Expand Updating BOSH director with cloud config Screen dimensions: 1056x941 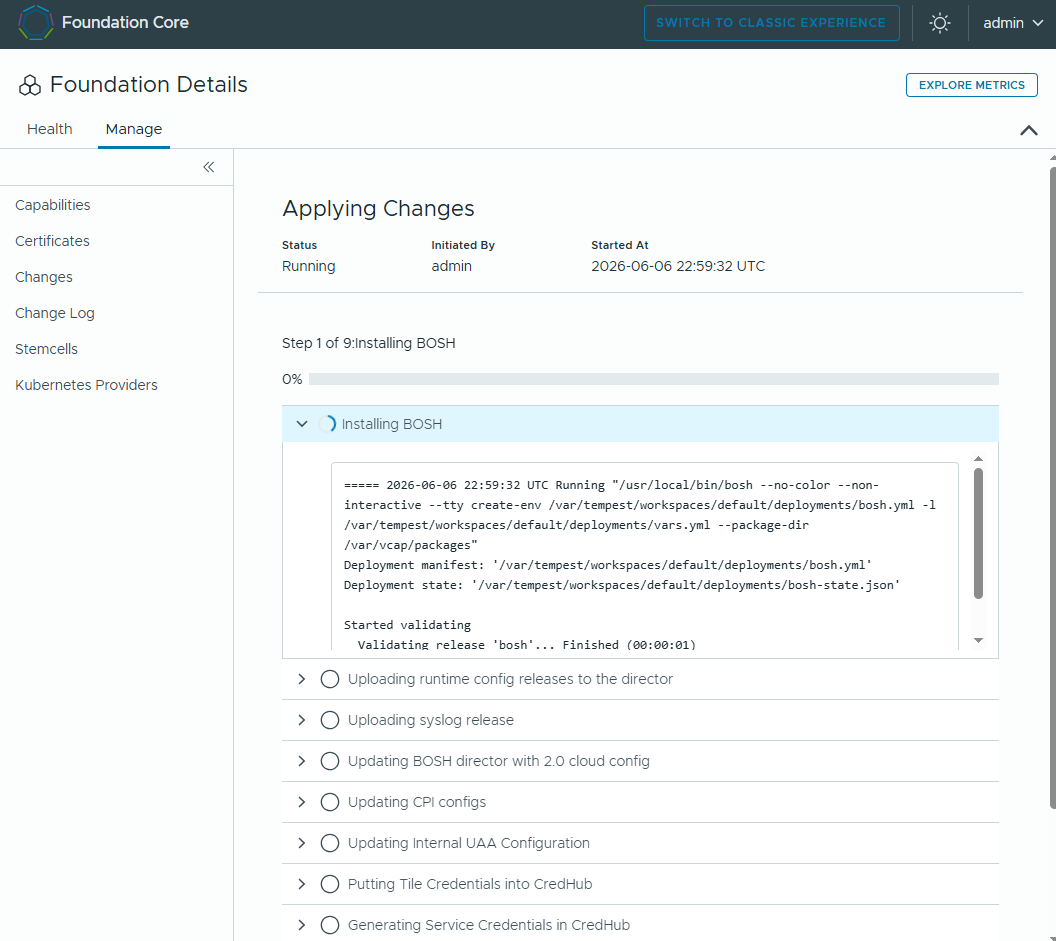(x=302, y=761)
